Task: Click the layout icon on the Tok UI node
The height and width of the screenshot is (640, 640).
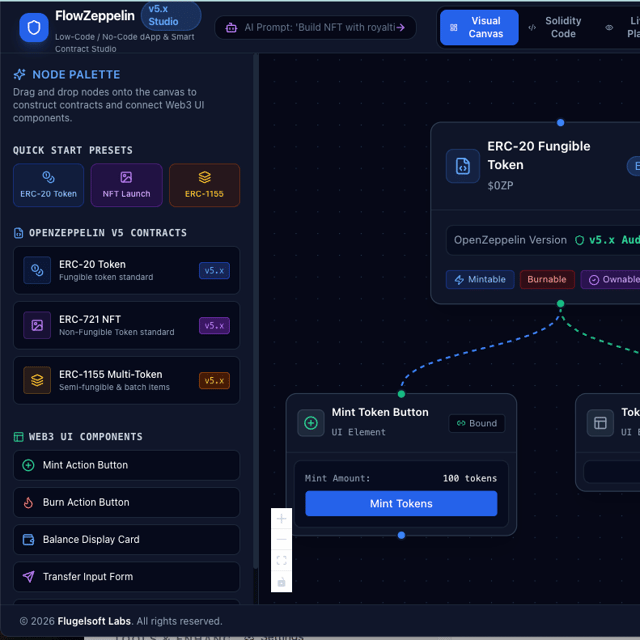Action: (x=600, y=423)
